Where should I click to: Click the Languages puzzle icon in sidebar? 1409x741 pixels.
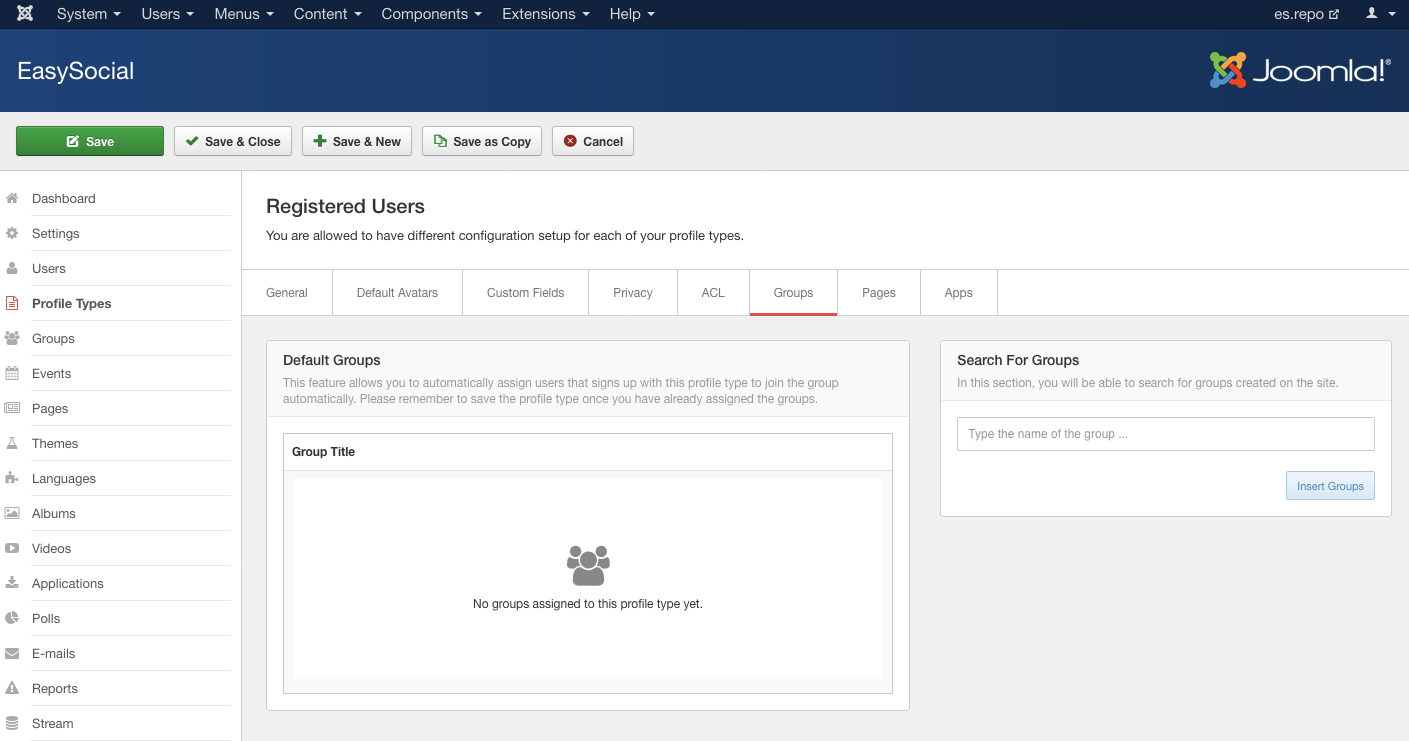coord(12,478)
